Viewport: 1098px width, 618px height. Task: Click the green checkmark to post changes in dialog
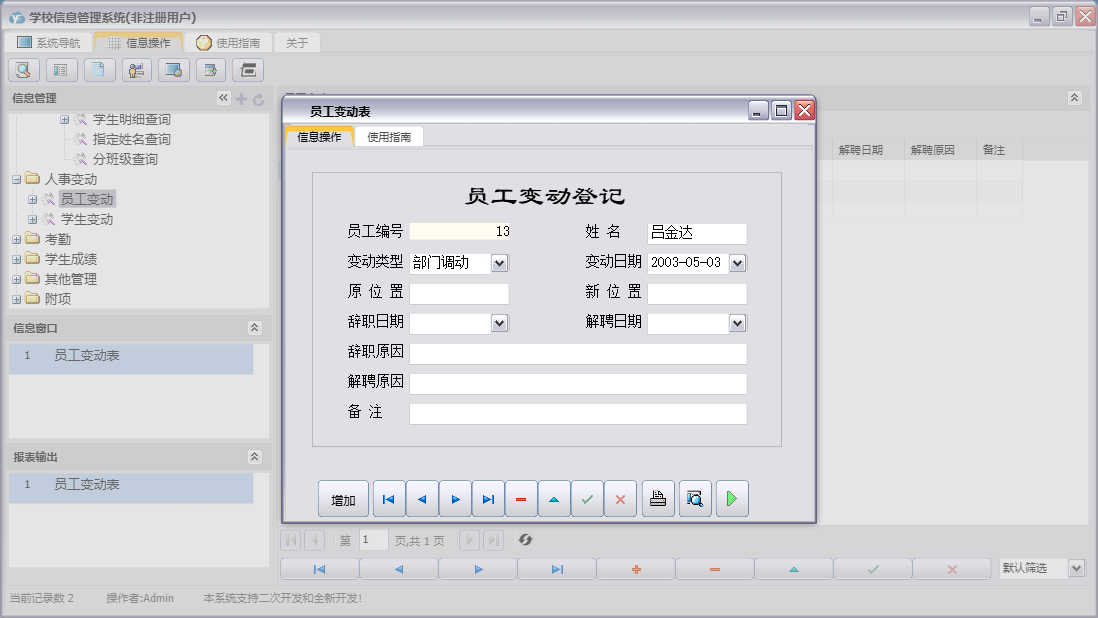587,499
